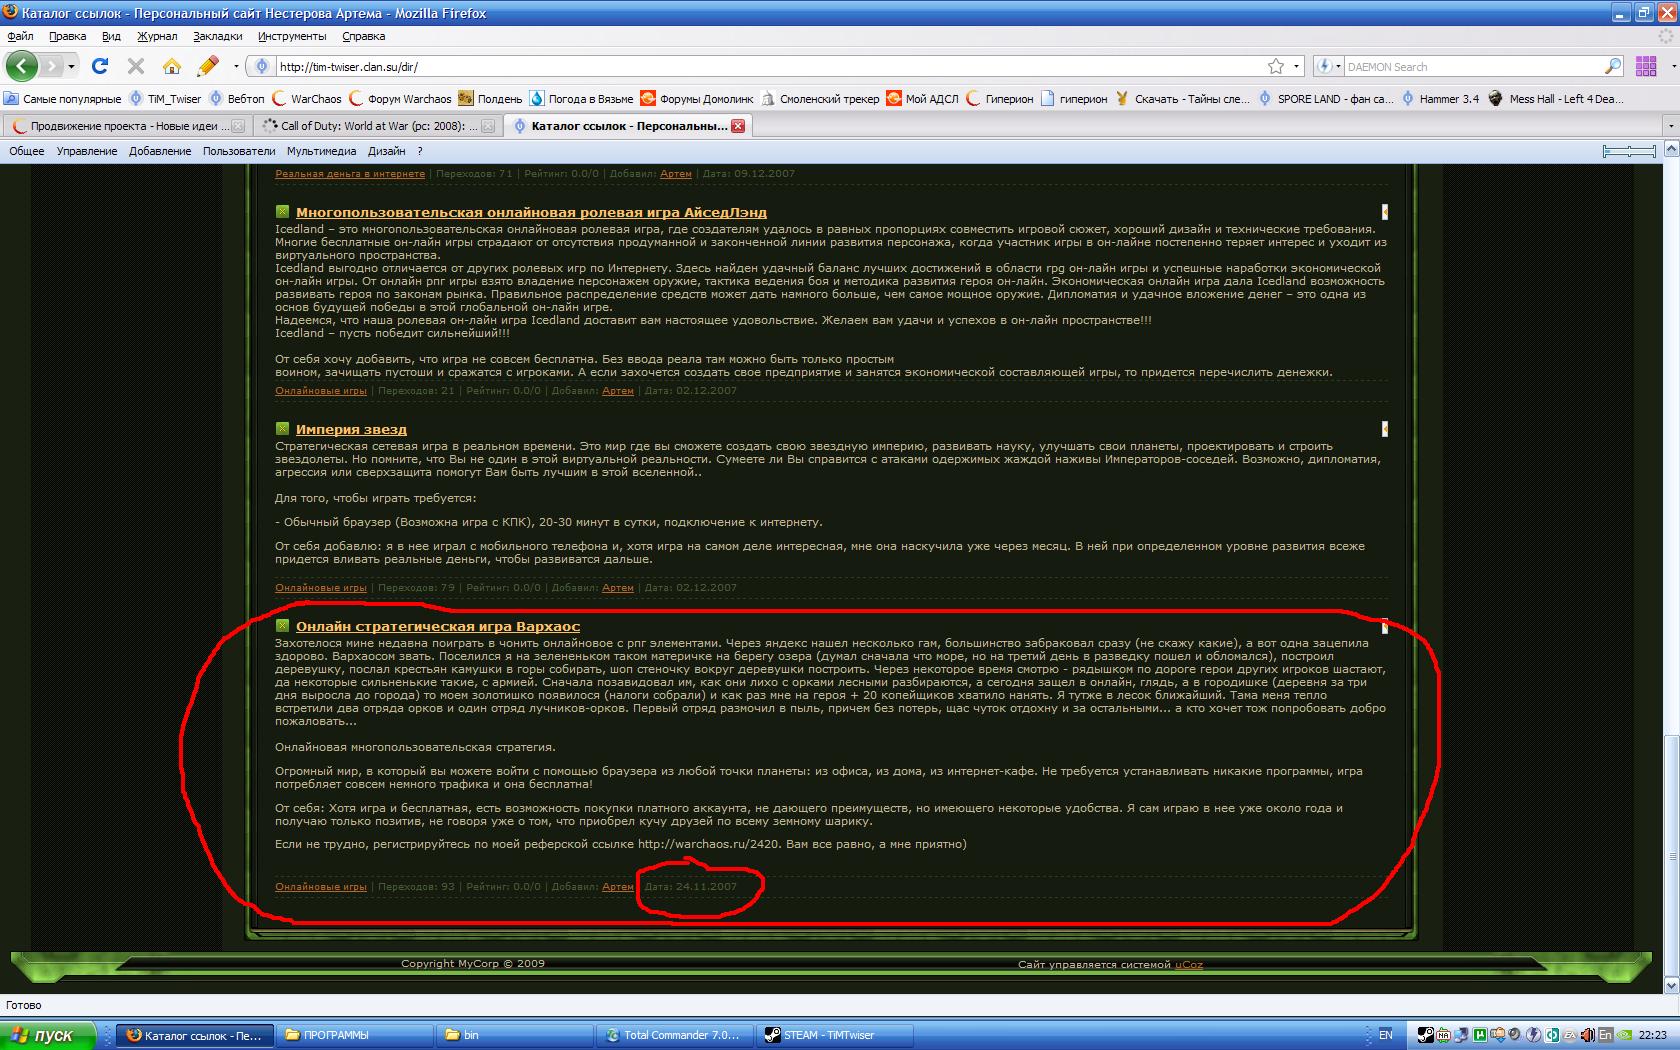Open the Смоленский трекер bookmark
1680x1050 pixels.
click(820, 99)
